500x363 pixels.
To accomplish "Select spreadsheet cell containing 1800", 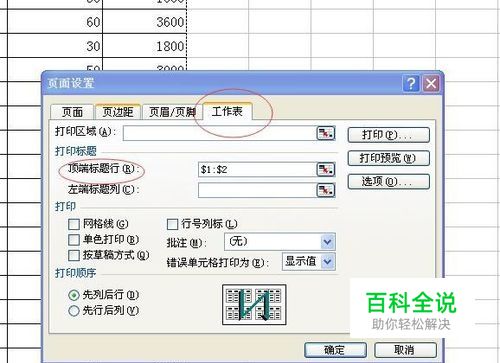I will click(145, 46).
